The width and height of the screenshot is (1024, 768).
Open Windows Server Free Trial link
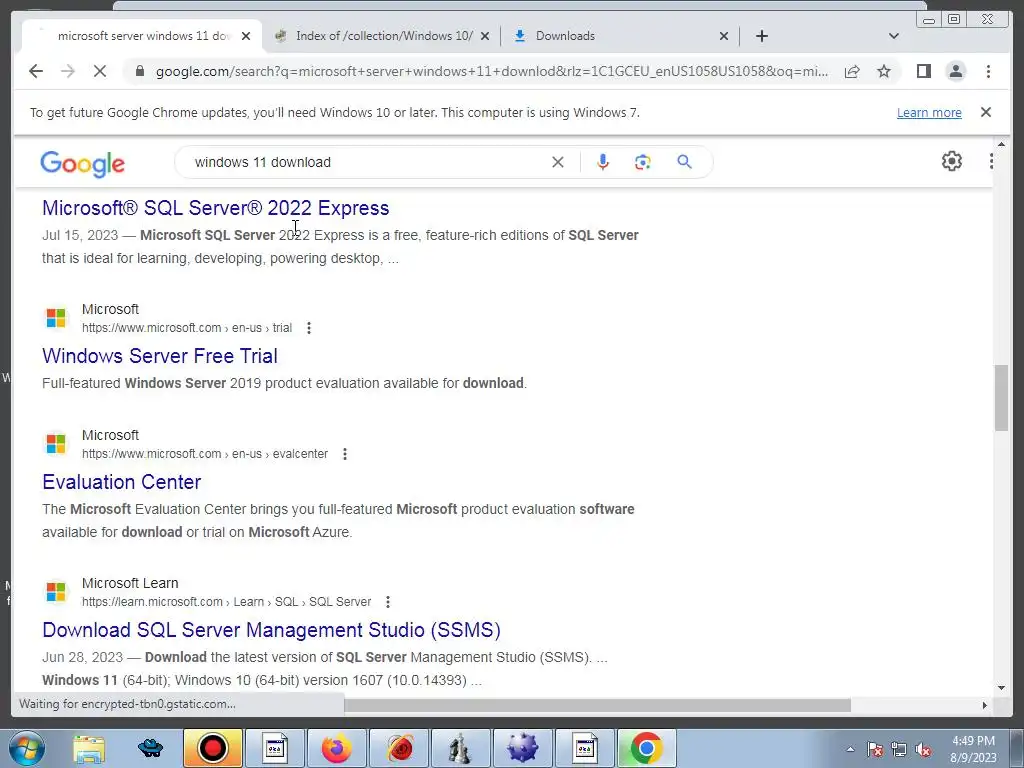coord(159,356)
